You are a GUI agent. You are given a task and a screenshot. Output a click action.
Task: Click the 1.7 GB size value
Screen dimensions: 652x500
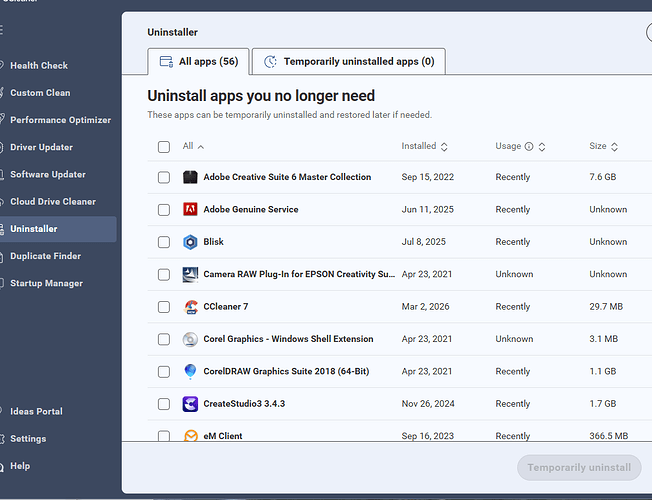point(603,403)
